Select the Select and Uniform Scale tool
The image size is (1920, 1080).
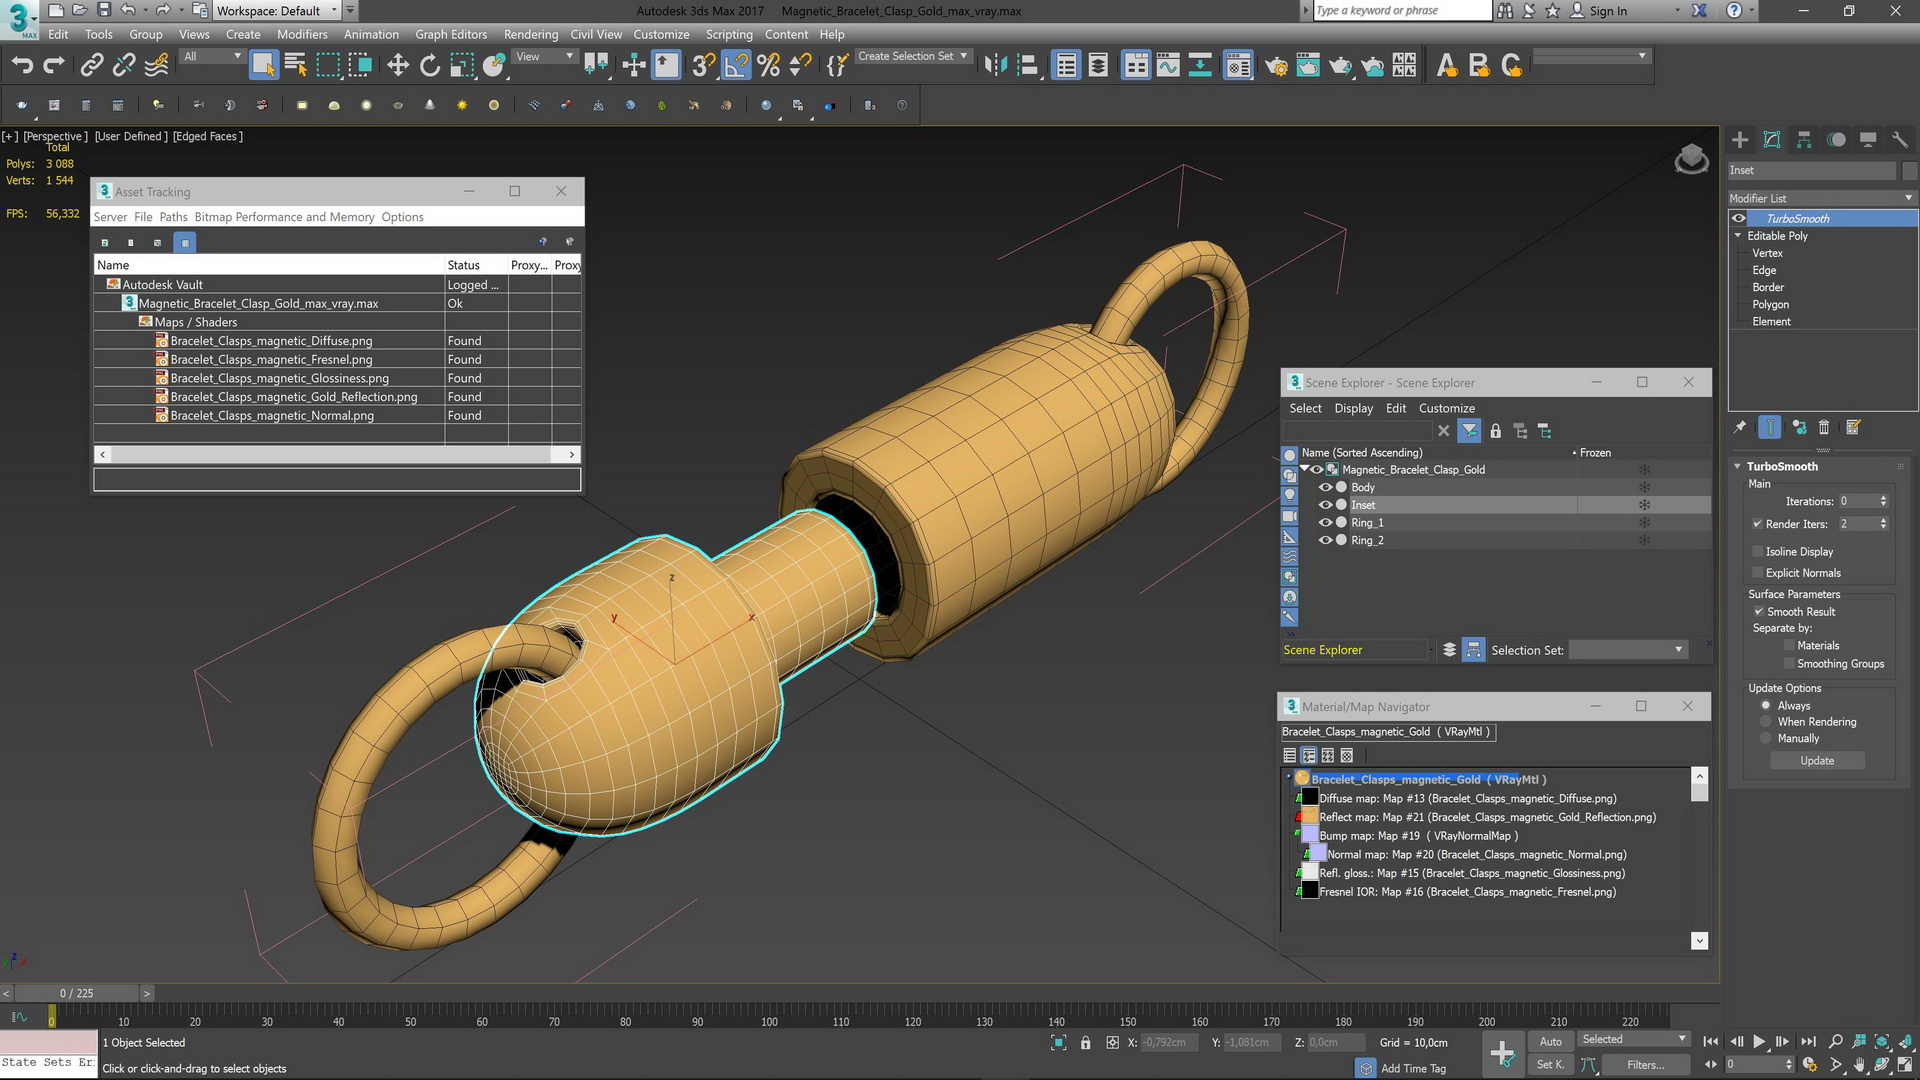[x=462, y=65]
